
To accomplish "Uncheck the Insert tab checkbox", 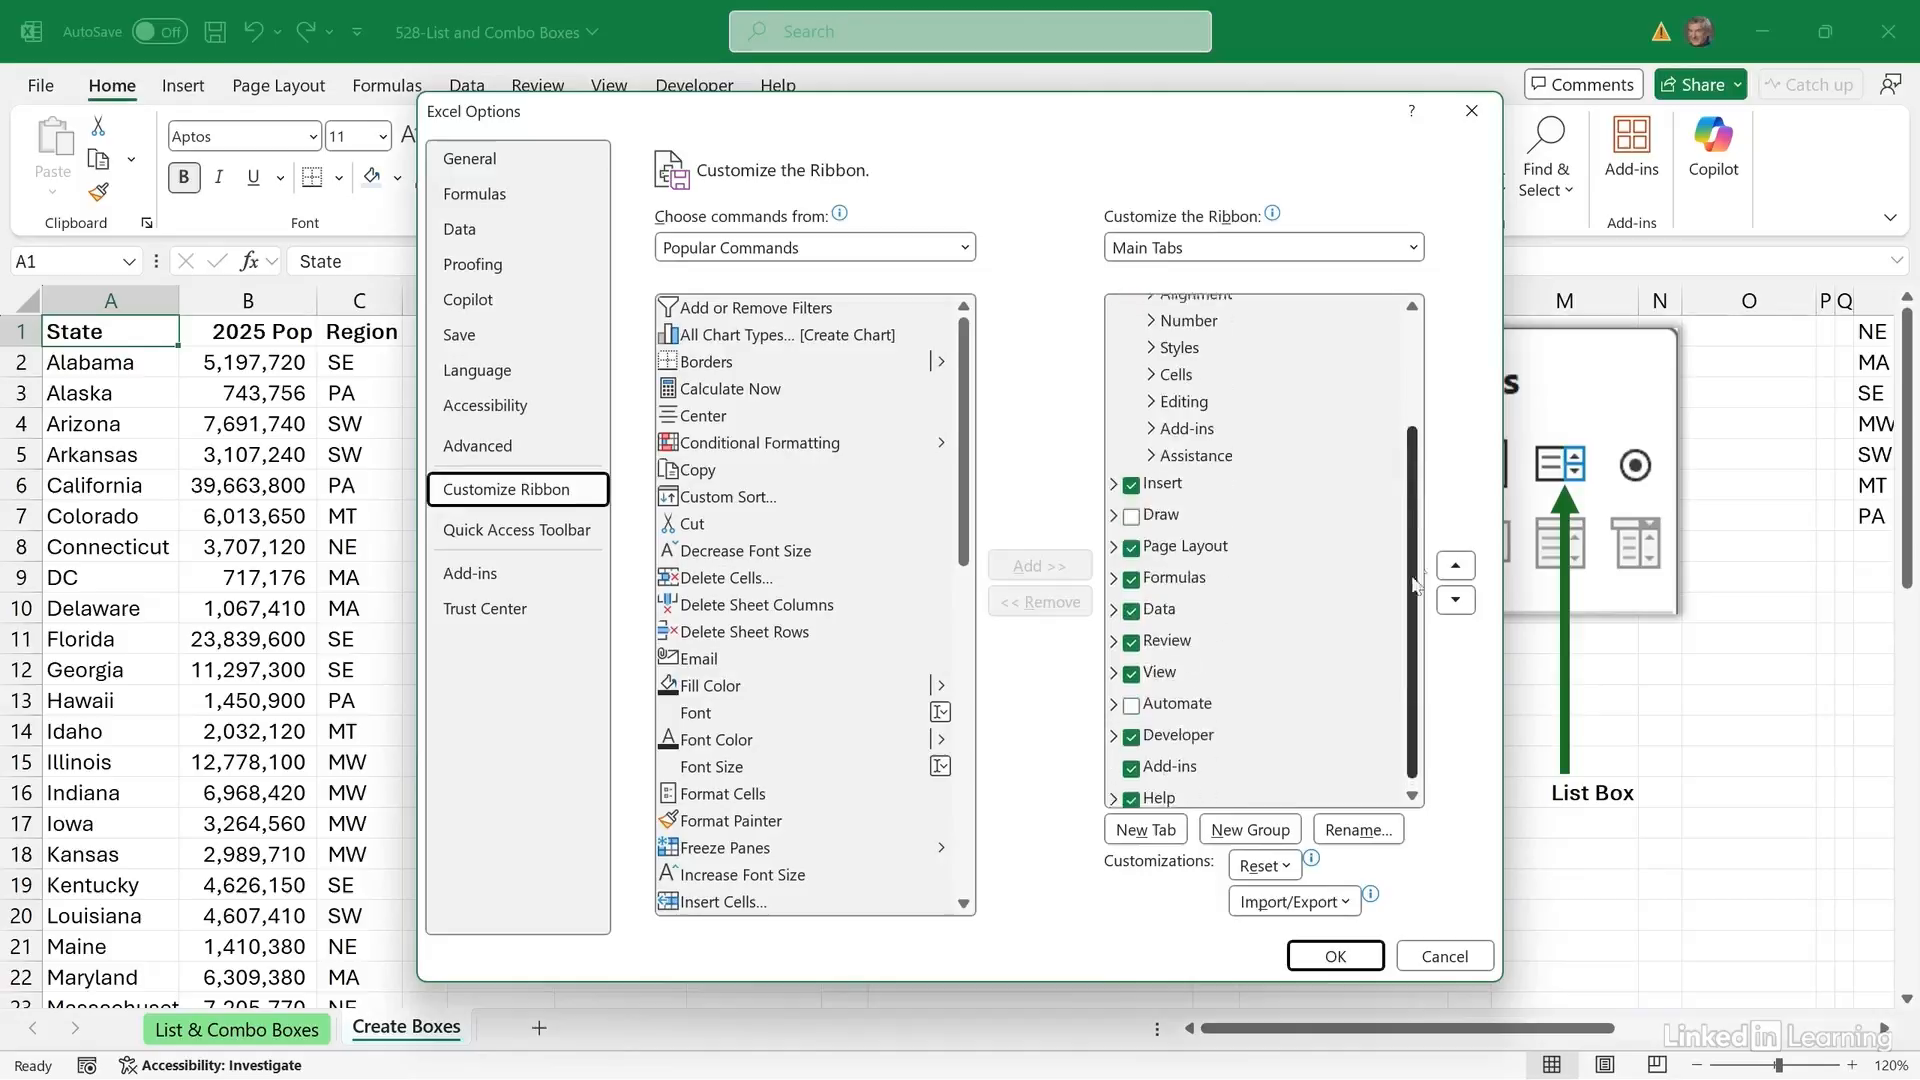I will click(1131, 485).
